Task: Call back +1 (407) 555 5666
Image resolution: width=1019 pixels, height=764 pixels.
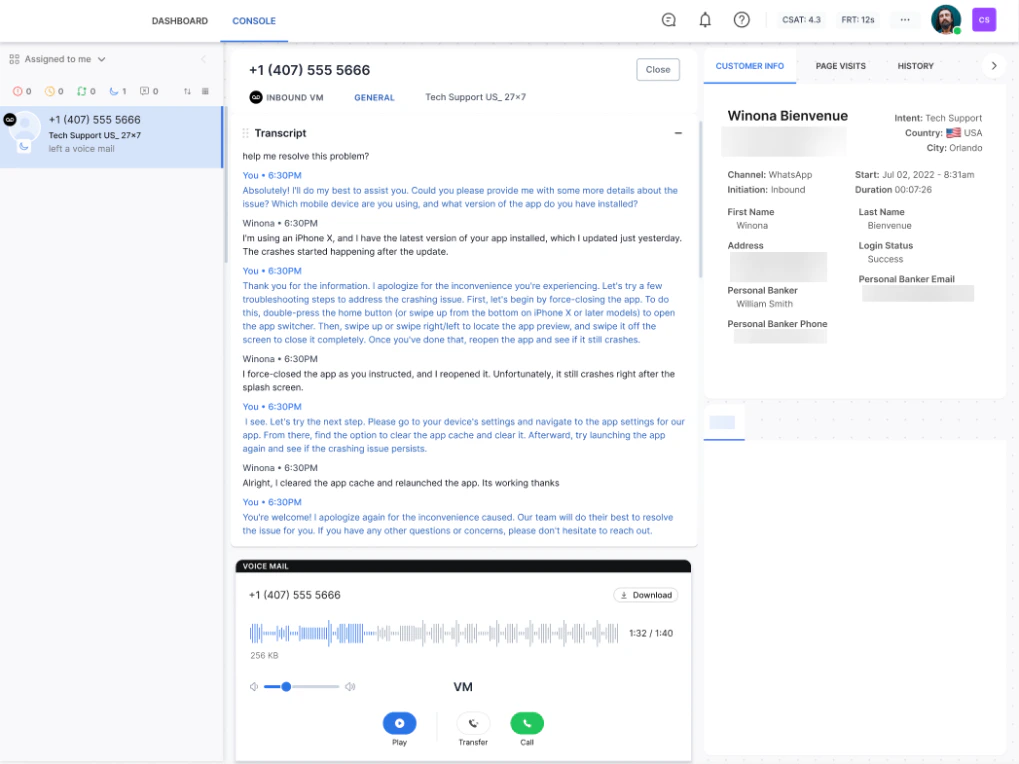Action: tap(527, 722)
